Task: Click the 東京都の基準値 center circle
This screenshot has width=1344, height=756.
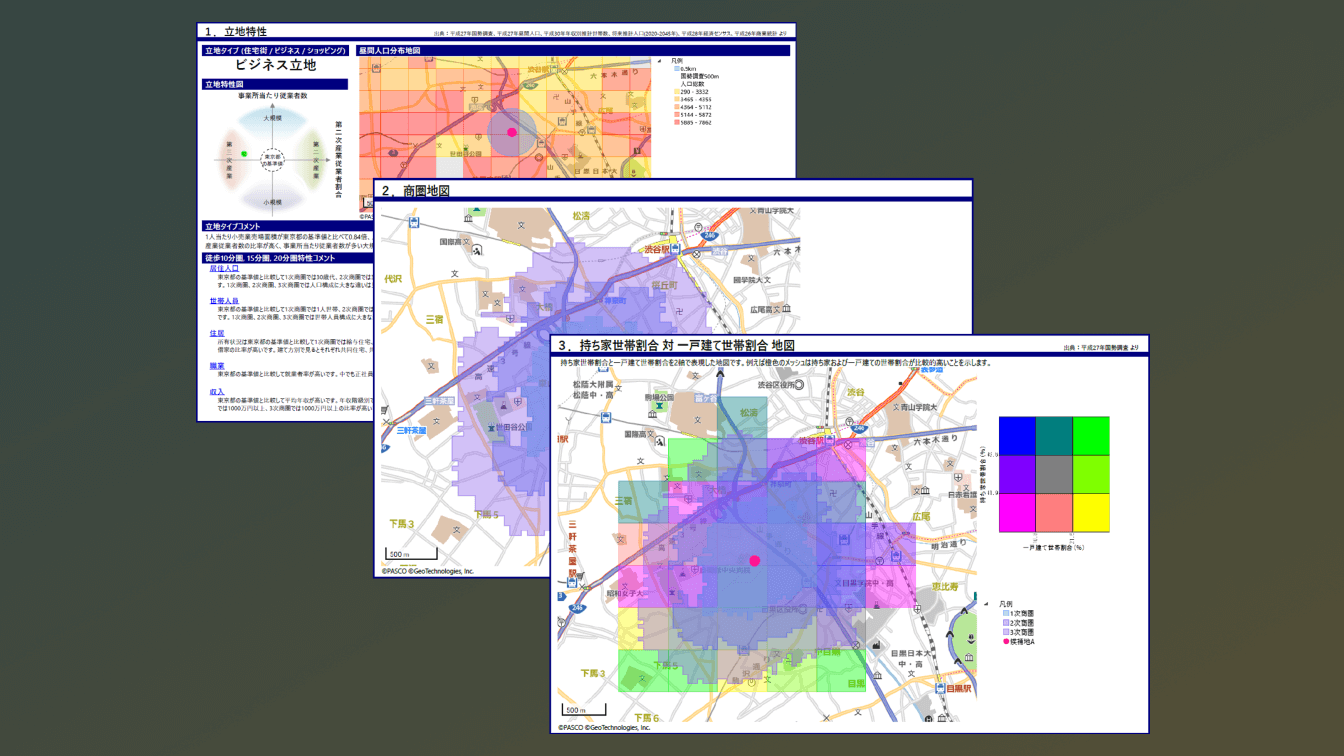Action: pyautogui.click(x=273, y=160)
